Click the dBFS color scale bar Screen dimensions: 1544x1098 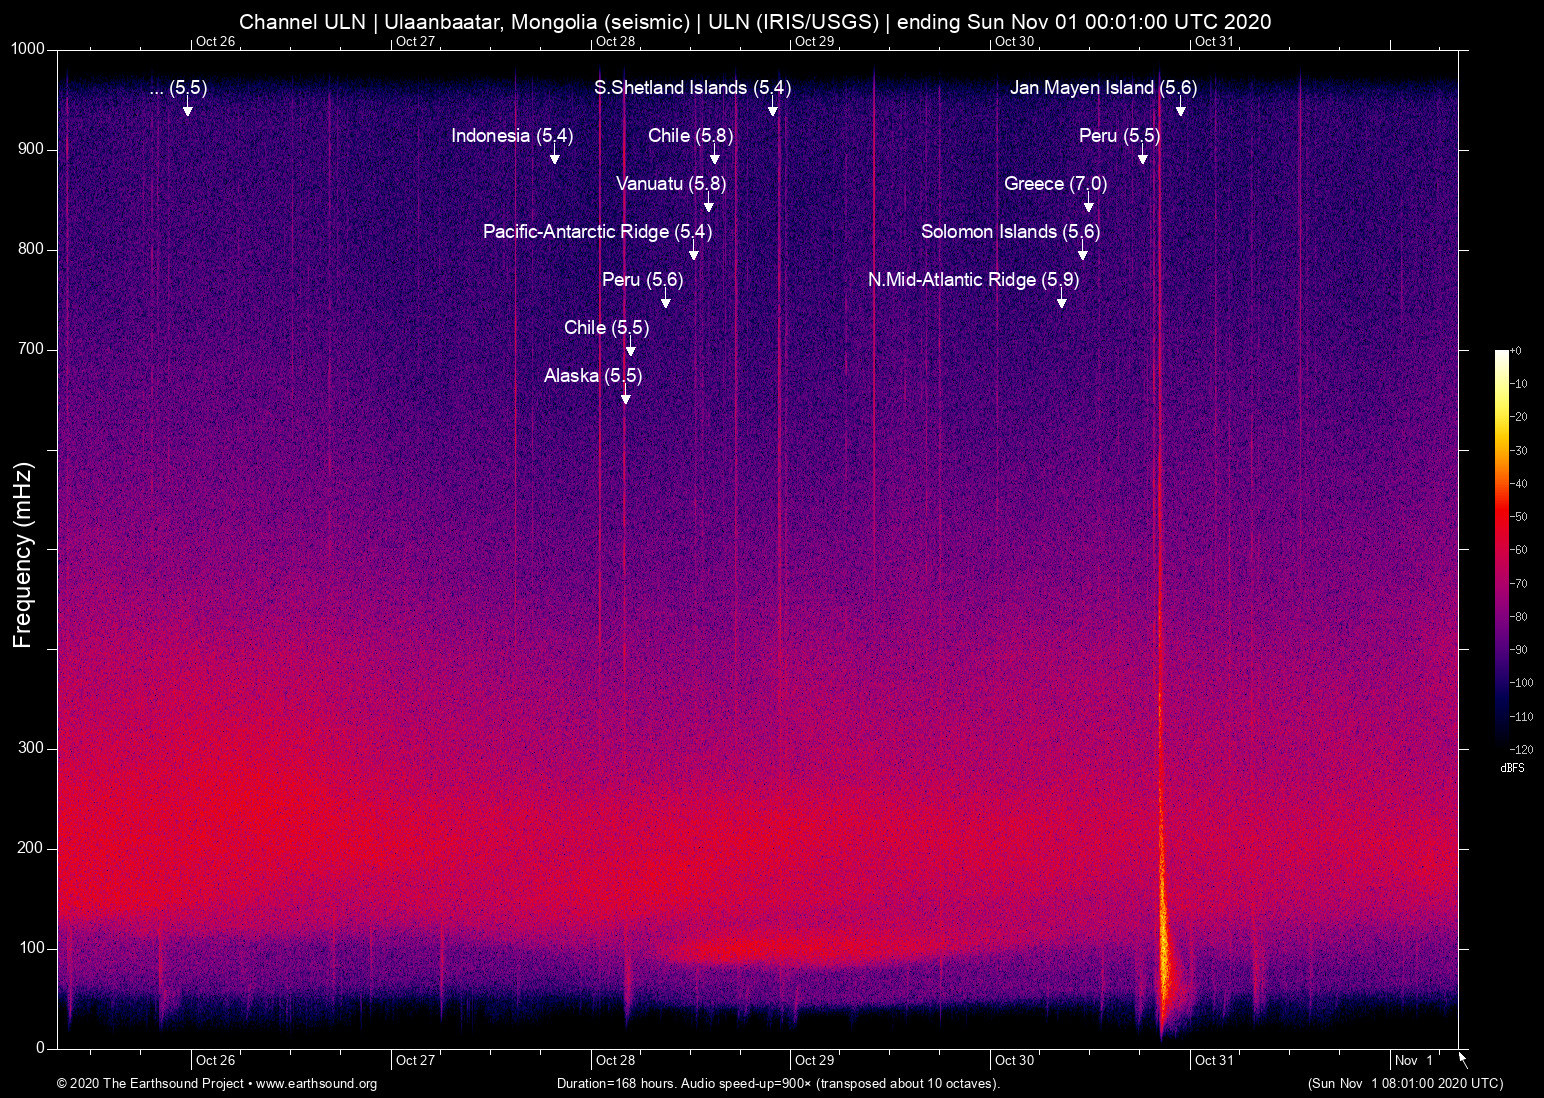(1501, 548)
